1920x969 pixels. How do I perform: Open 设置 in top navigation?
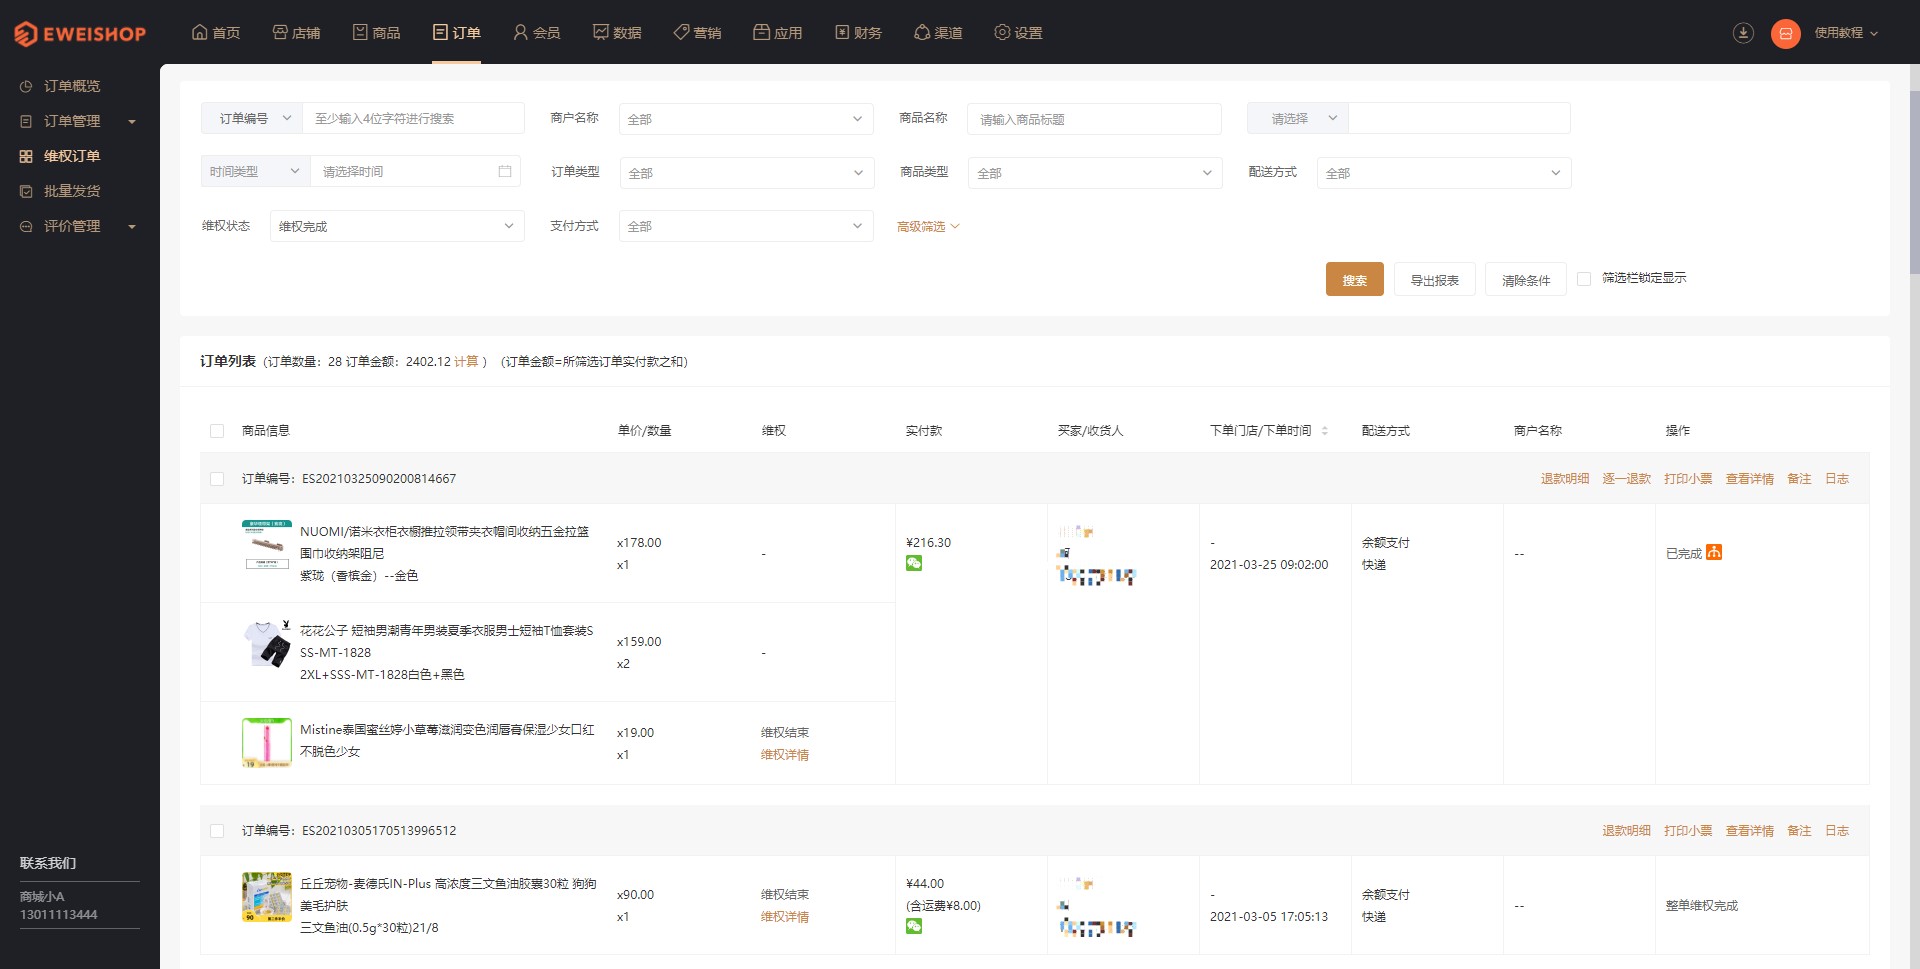pyautogui.click(x=1018, y=33)
